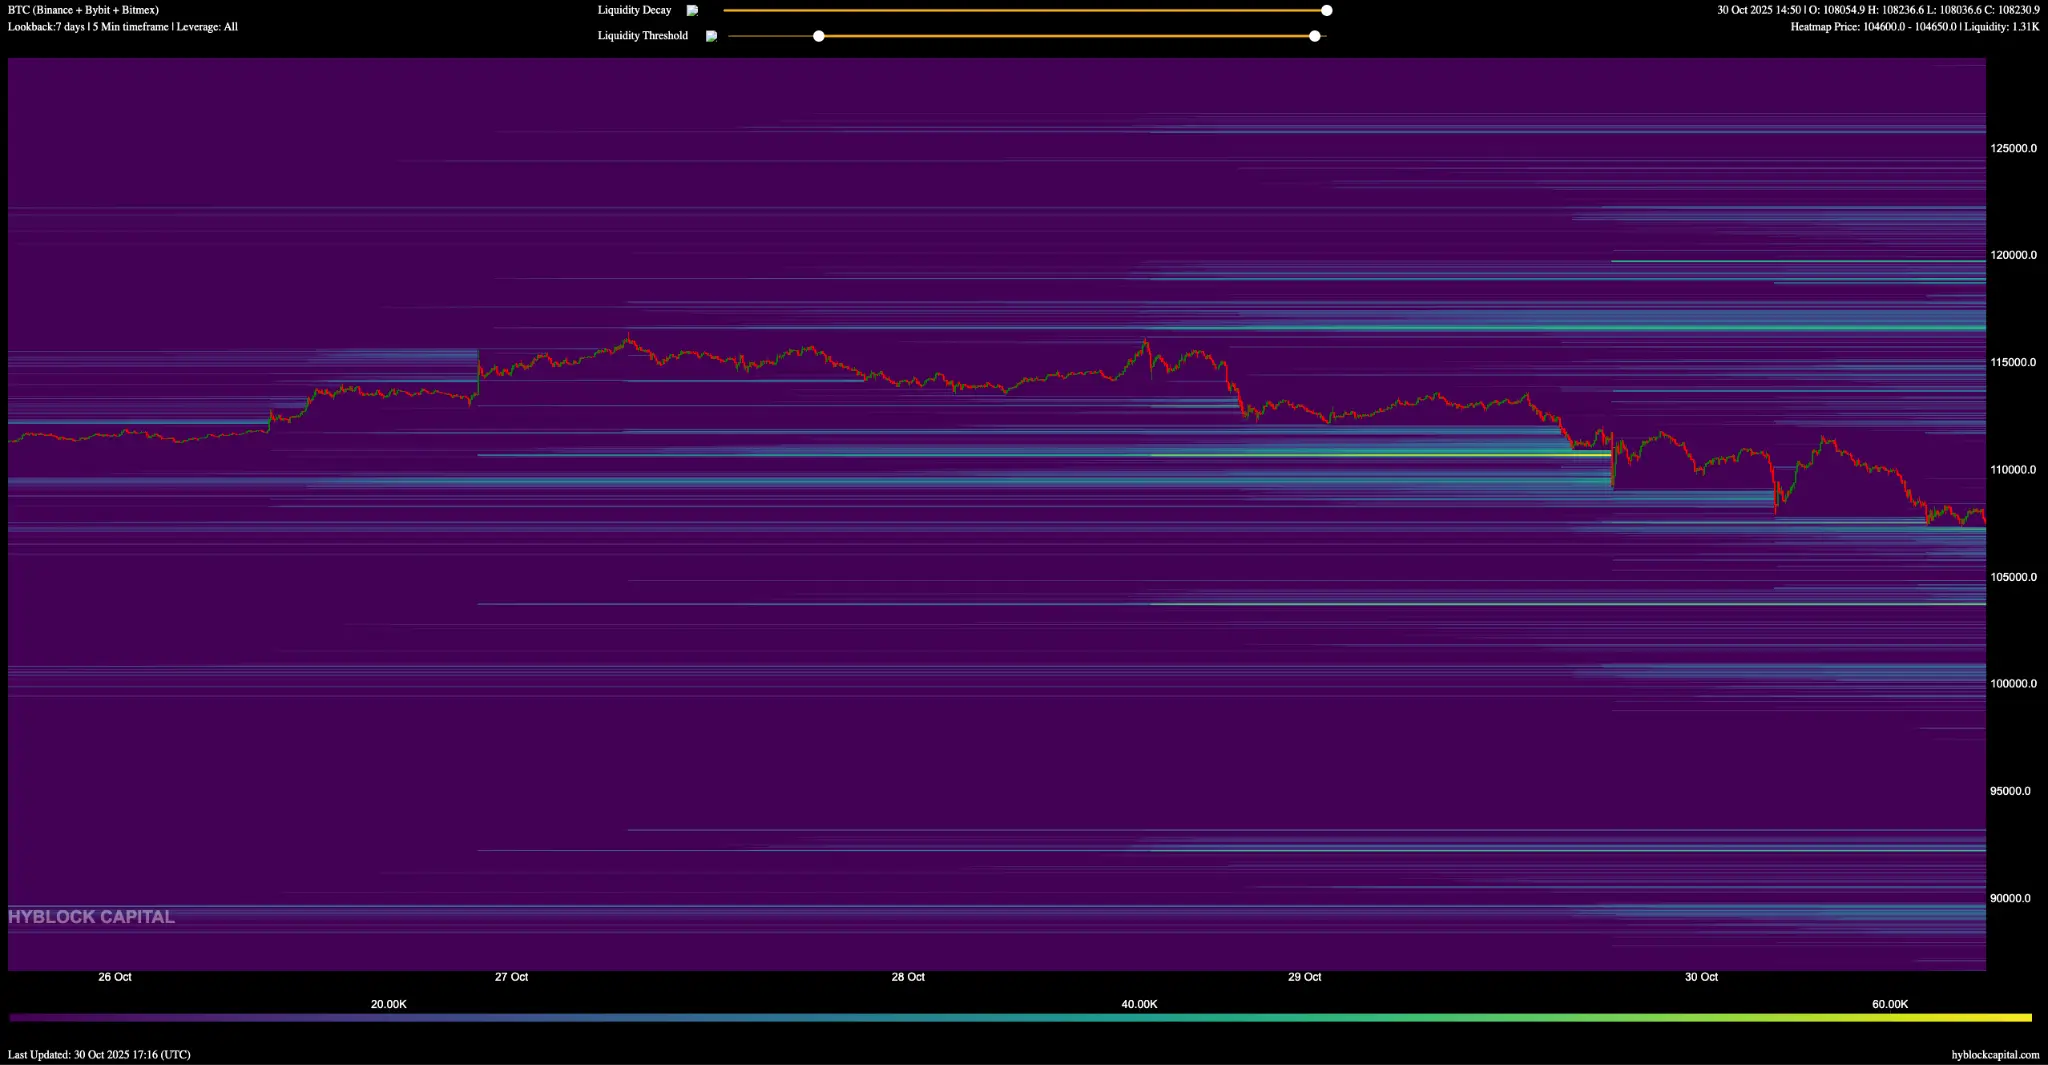The width and height of the screenshot is (2048, 1065).
Task: Click the 60.00K mark on the color scale
Action: pyautogui.click(x=1890, y=1004)
